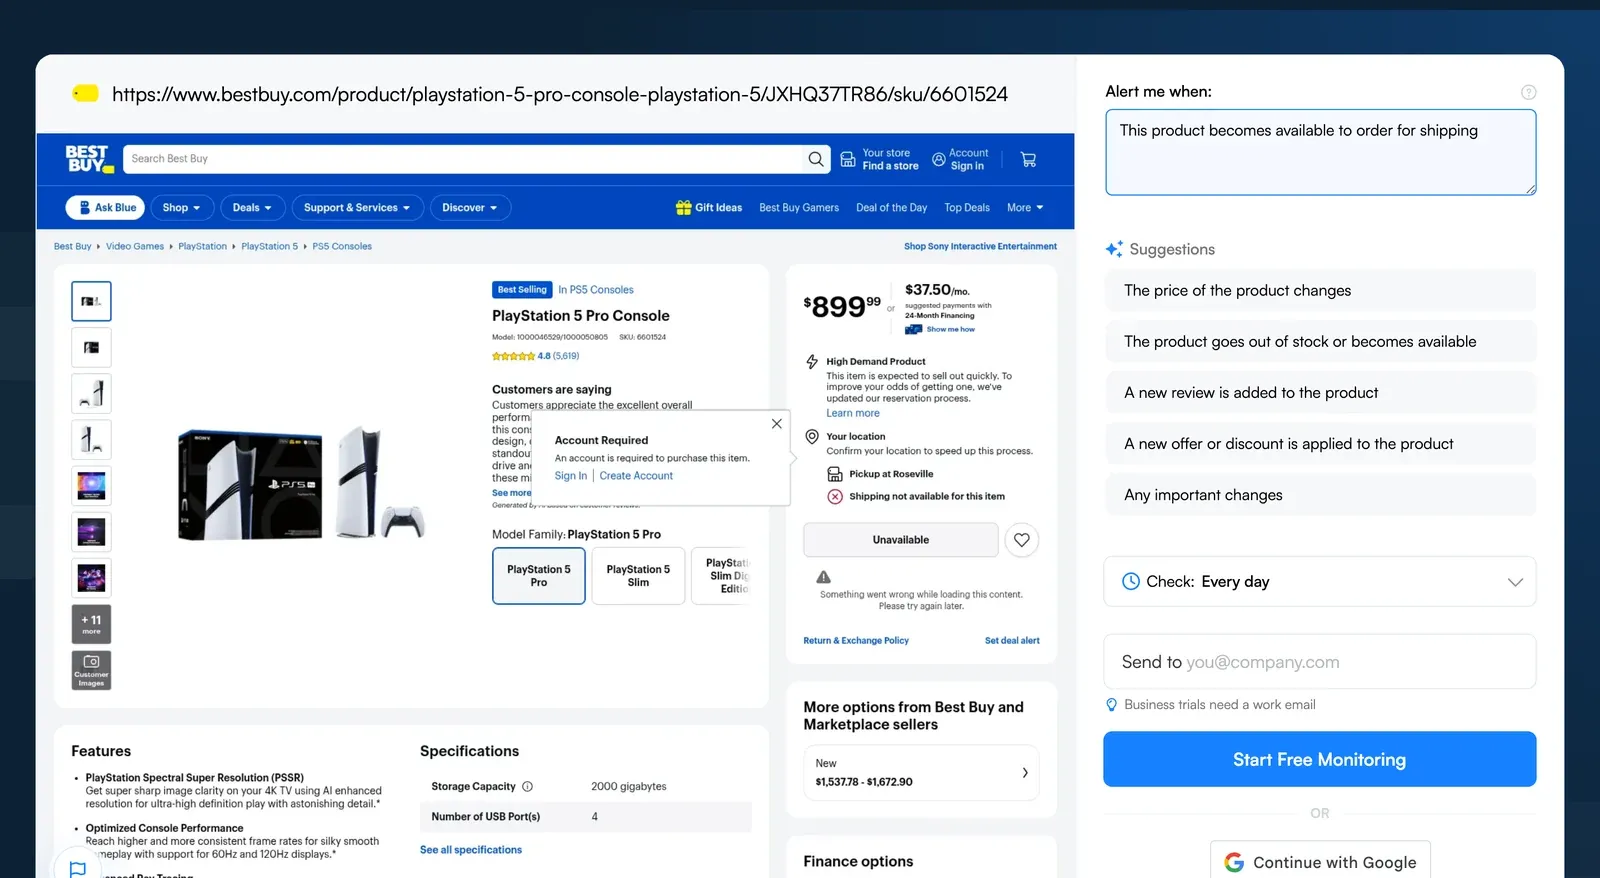Select PlayStation 5 Pro model option
The height and width of the screenshot is (878, 1600).
coord(539,576)
